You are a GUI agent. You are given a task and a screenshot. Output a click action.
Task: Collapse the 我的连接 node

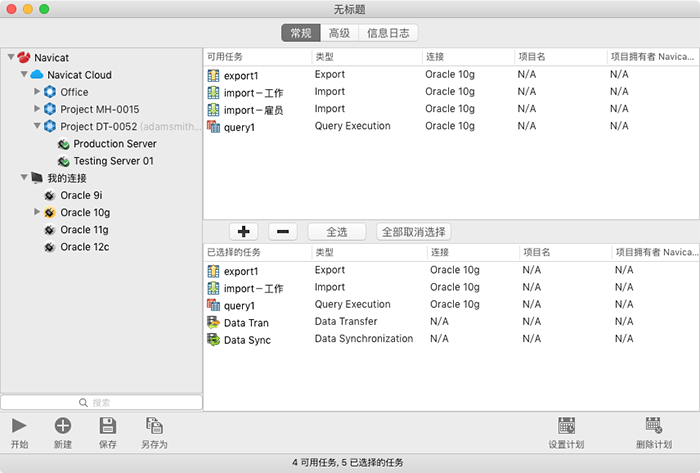(x=24, y=178)
